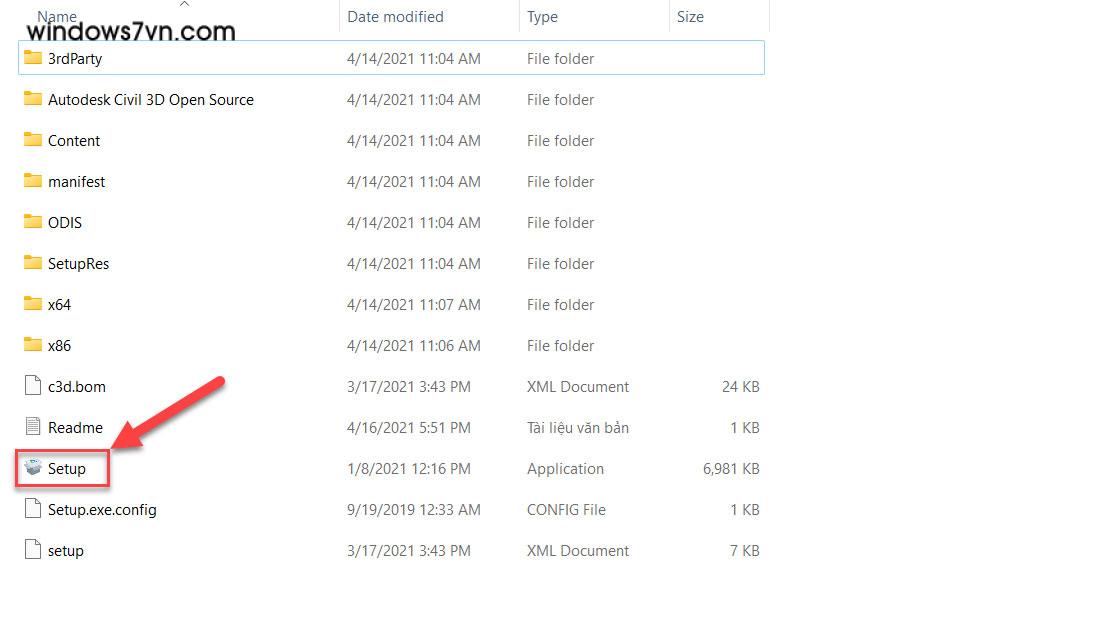This screenshot has height=636, width=1104.
Task: Select the manifest folder icon
Action: tap(33, 181)
